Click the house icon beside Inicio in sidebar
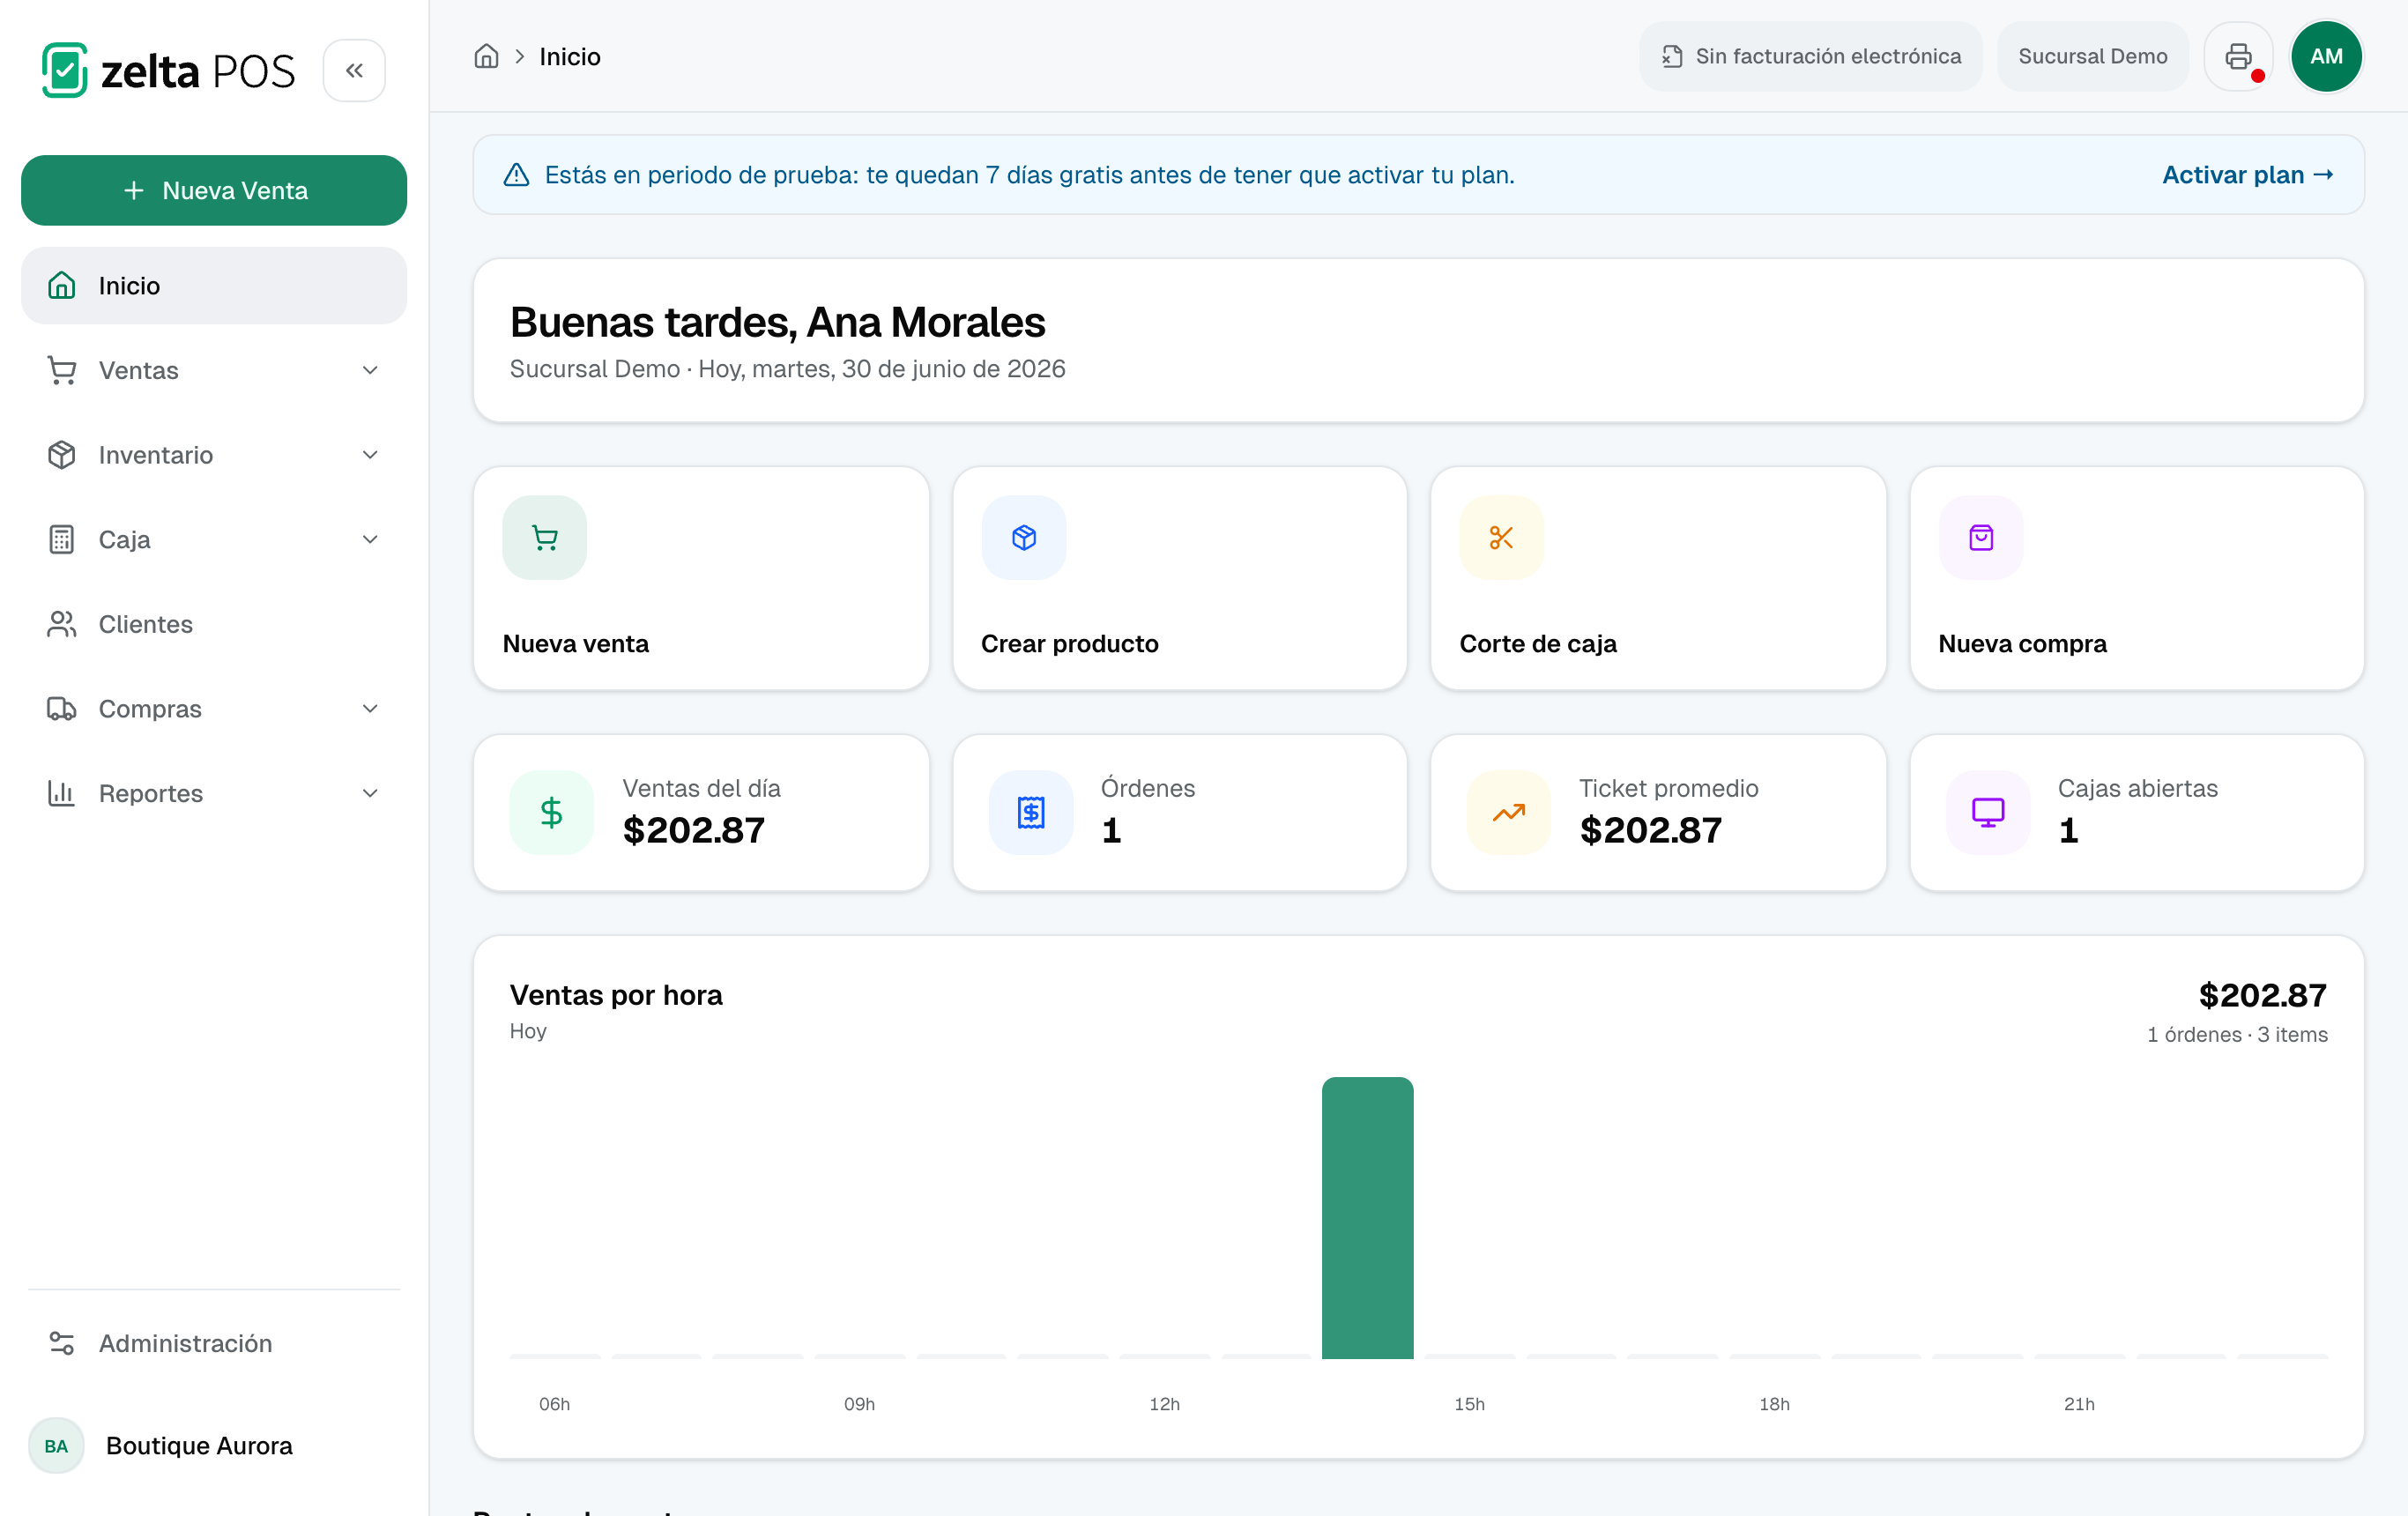This screenshot has width=2408, height=1516. tap(62, 286)
